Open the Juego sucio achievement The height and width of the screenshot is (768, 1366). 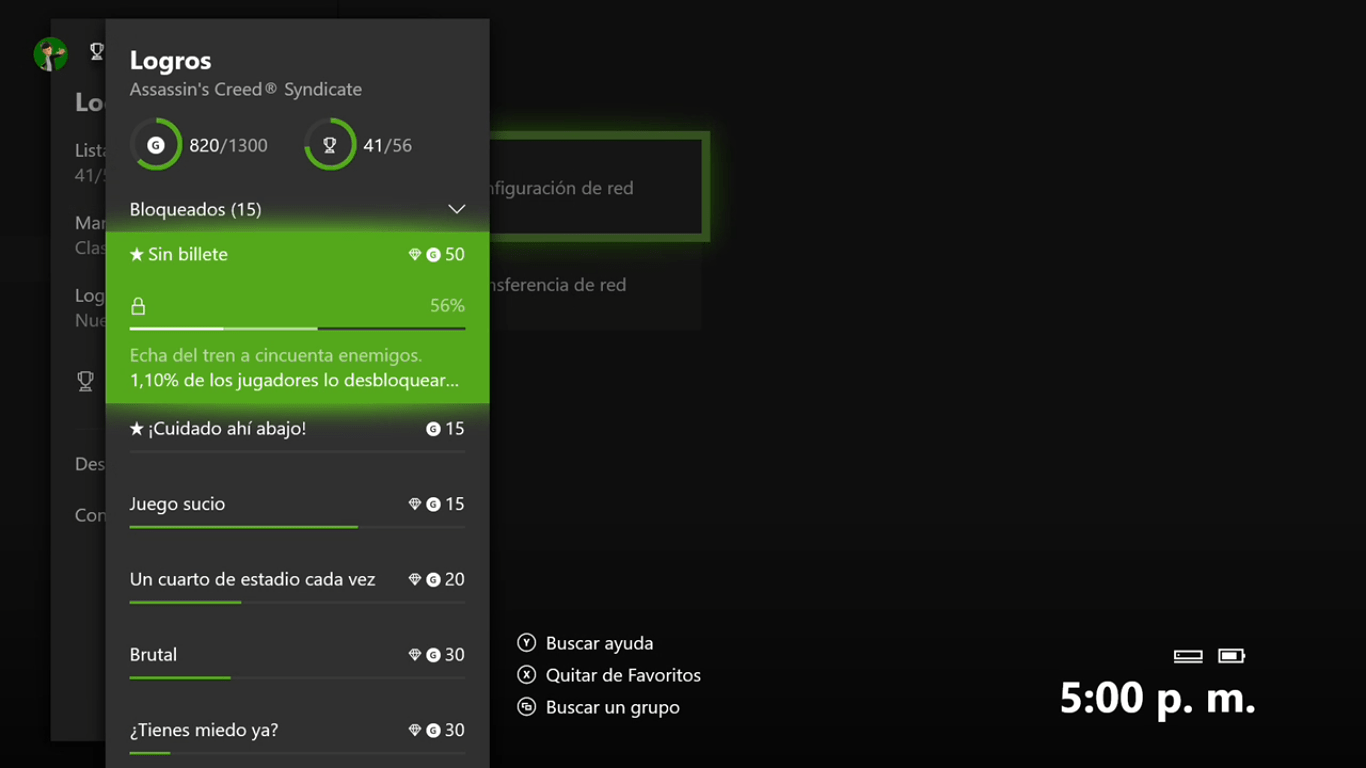(x=177, y=504)
